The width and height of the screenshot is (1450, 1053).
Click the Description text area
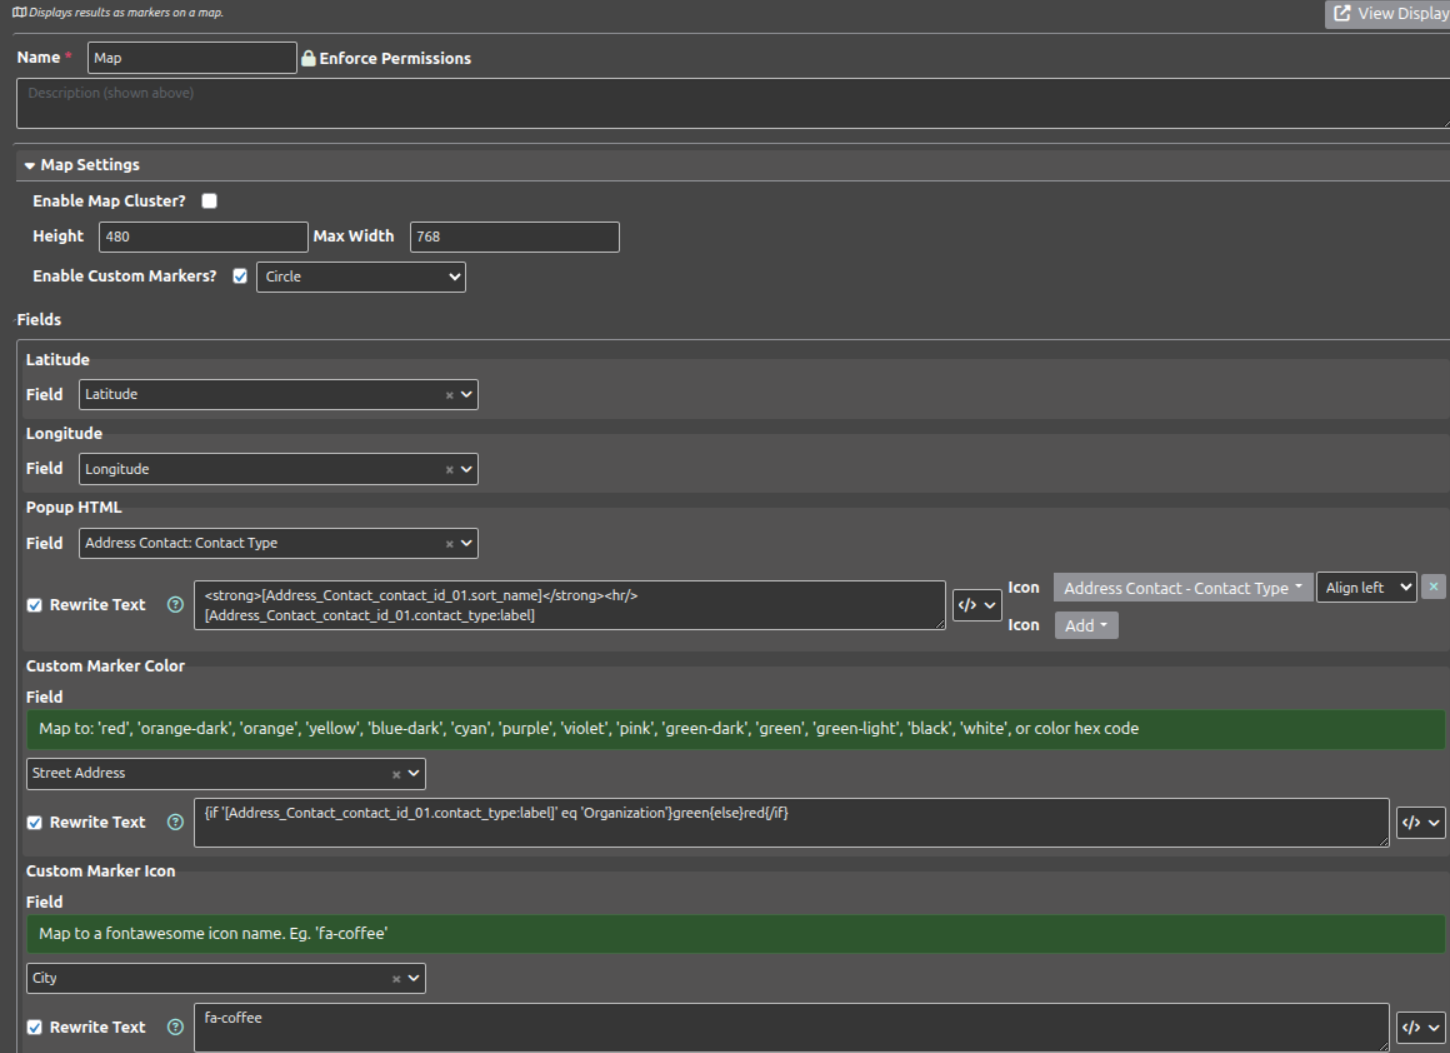coord(733,103)
